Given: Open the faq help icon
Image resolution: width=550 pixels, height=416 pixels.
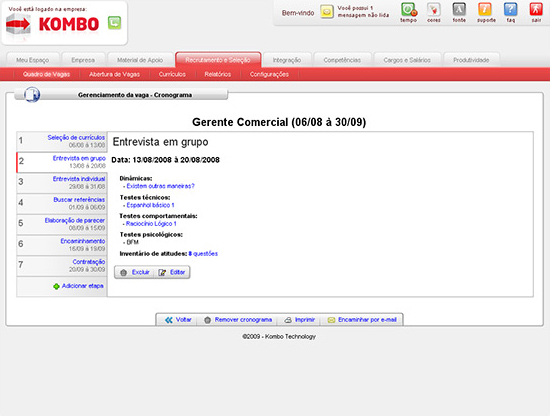Looking at the screenshot, I should (510, 9).
